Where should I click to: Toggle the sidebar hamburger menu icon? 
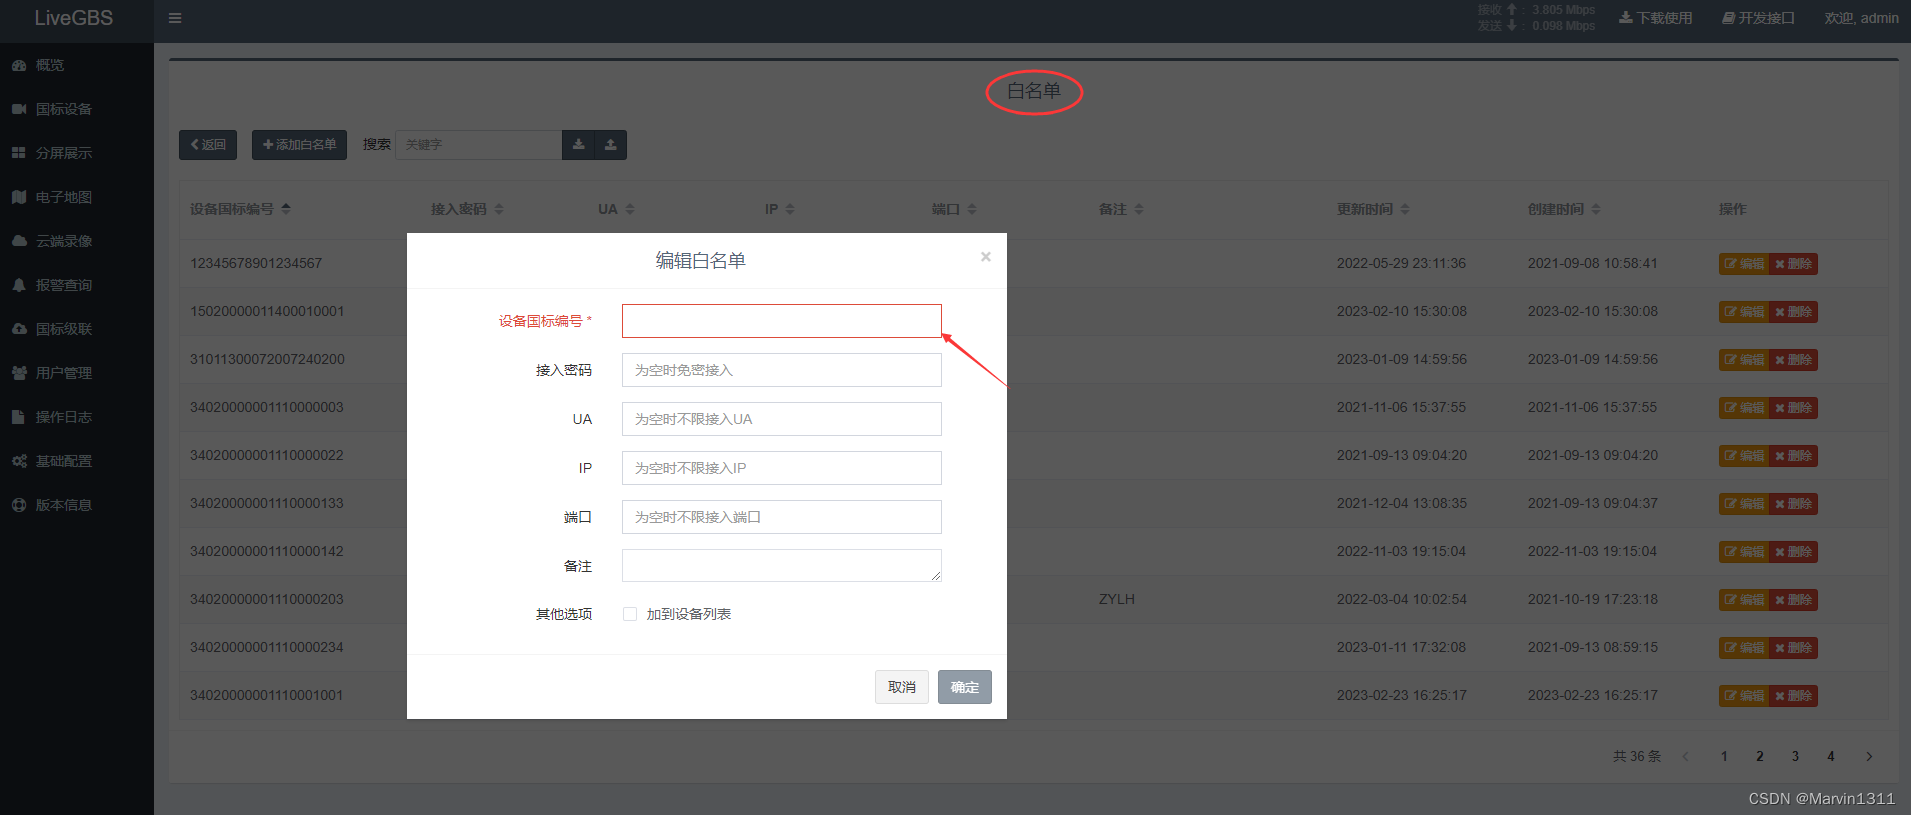(175, 18)
